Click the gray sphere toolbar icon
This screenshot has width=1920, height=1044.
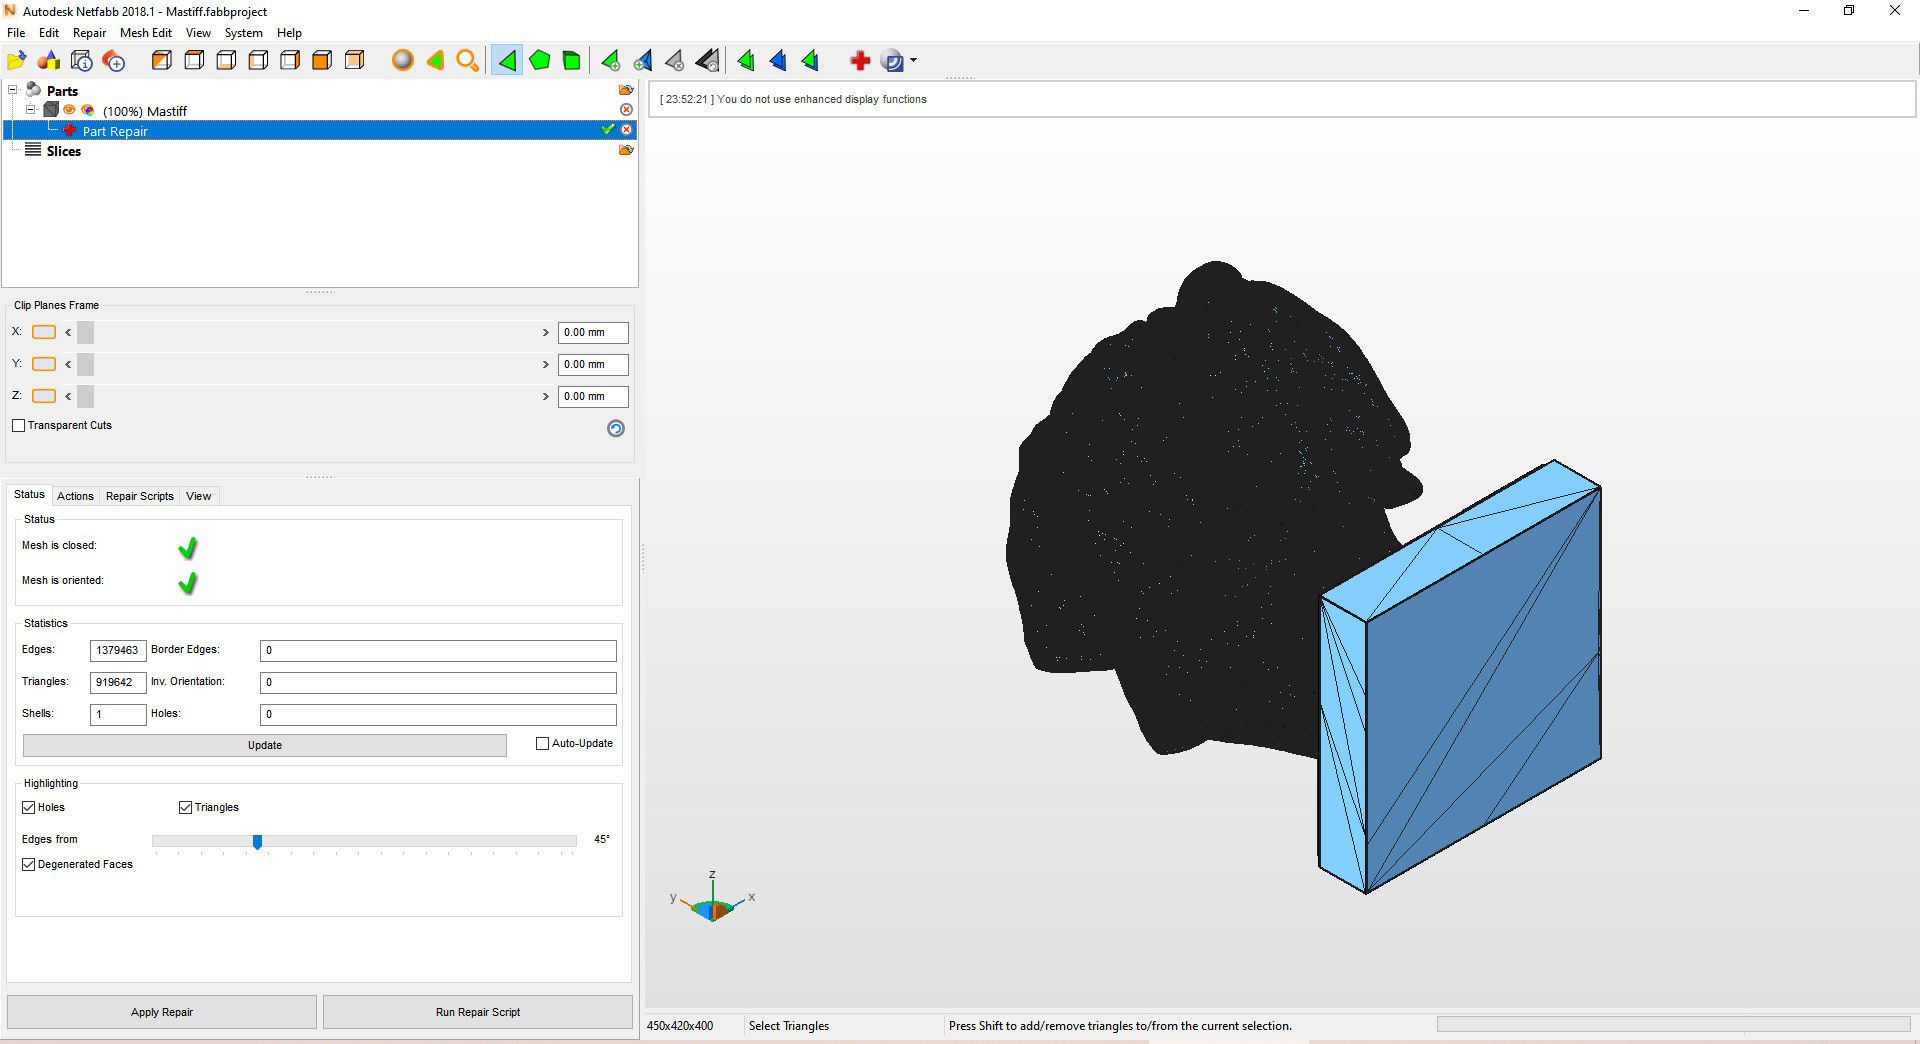[403, 61]
